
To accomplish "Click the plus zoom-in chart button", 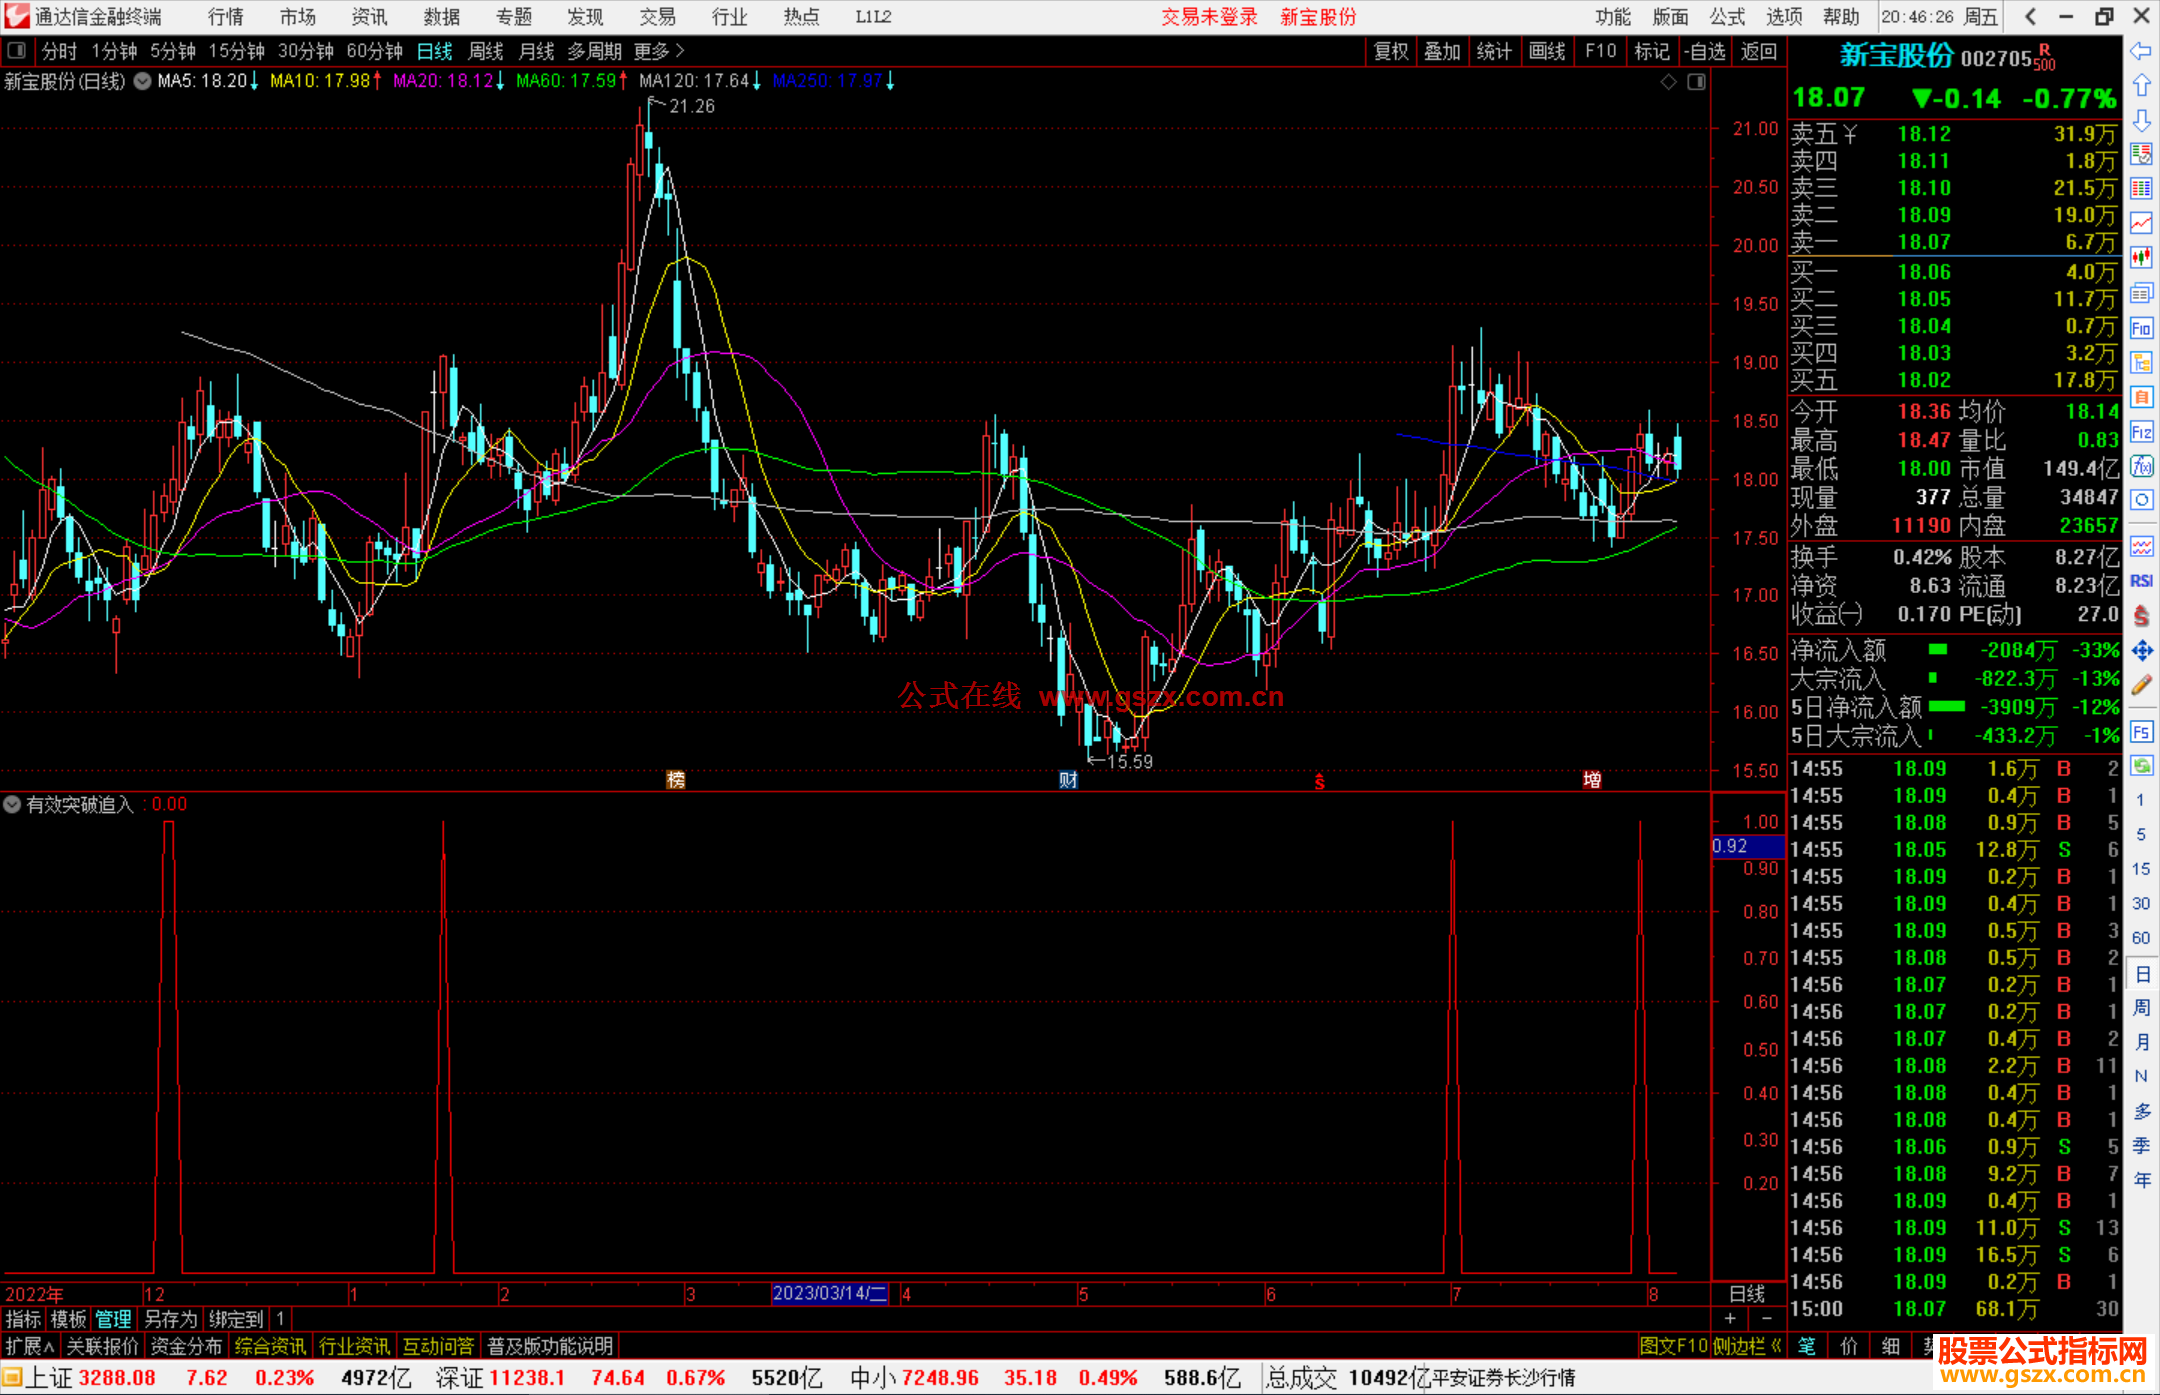I will tap(1730, 1319).
